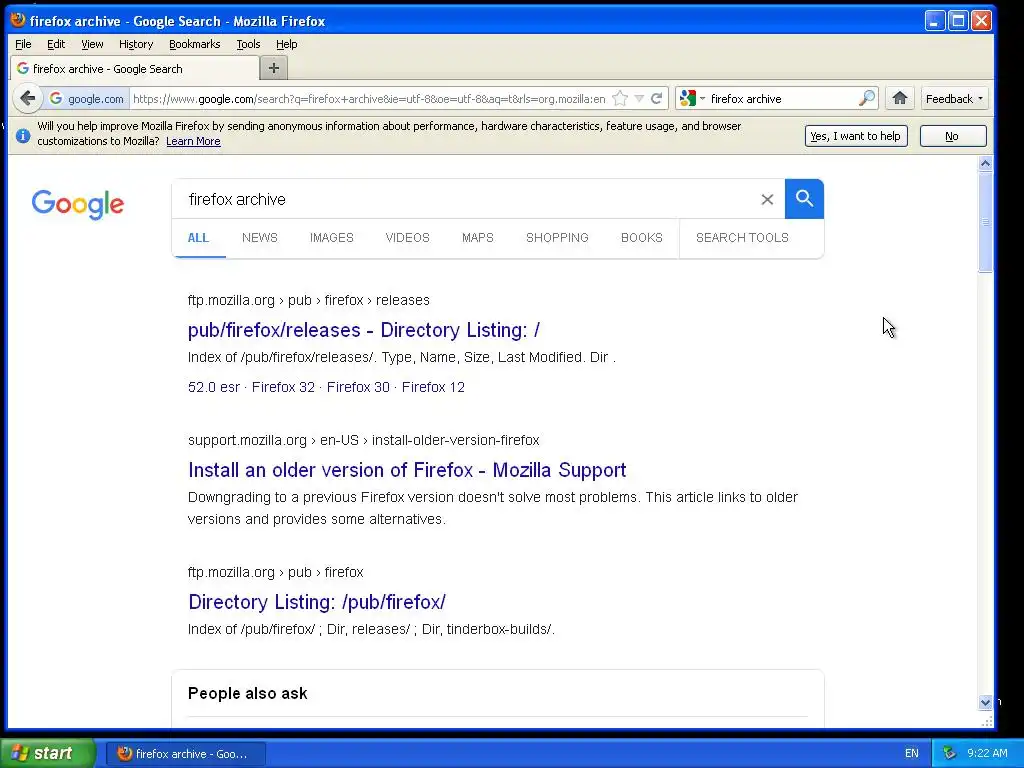
Task: Open the Learn More link
Action: [193, 141]
